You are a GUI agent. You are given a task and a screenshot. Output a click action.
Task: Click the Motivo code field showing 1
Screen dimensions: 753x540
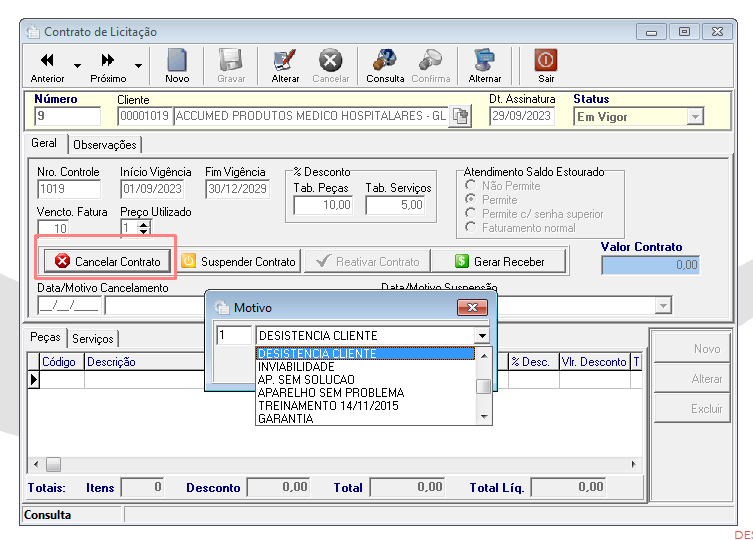pos(234,335)
